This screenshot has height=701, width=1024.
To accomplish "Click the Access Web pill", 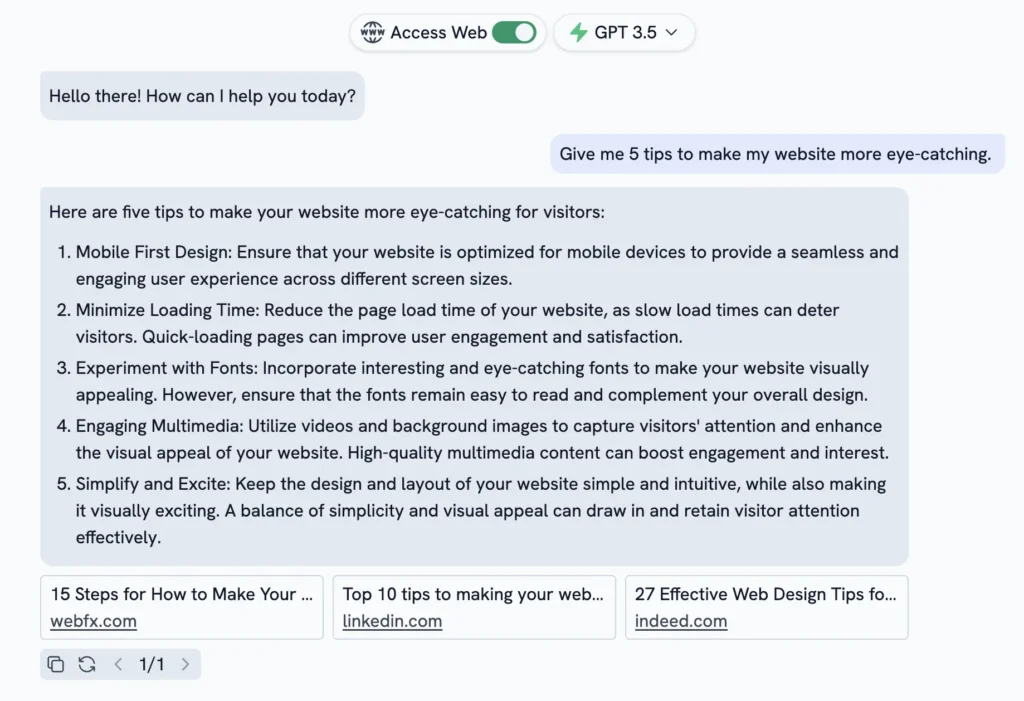I will [447, 32].
